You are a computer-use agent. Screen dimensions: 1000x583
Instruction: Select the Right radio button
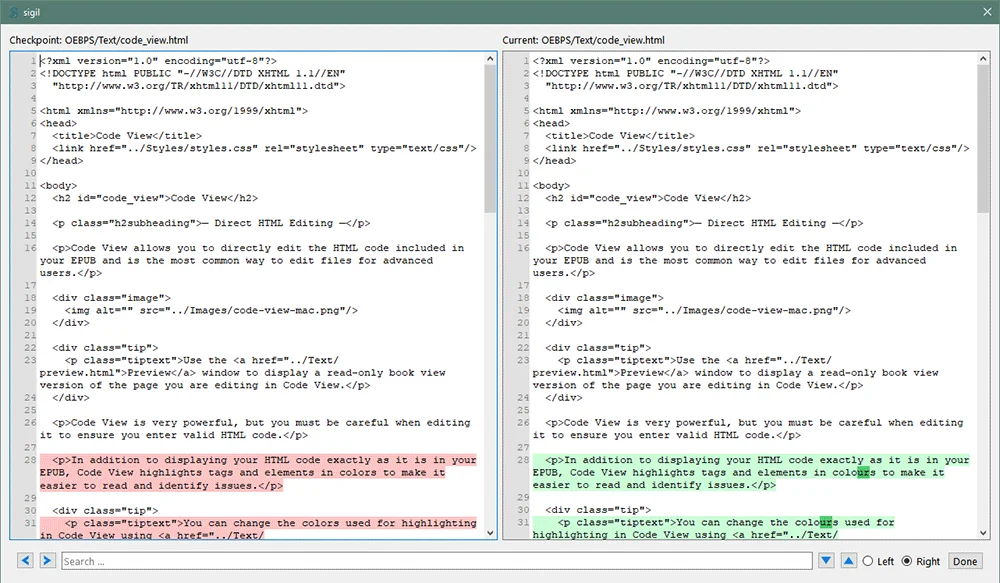907,561
